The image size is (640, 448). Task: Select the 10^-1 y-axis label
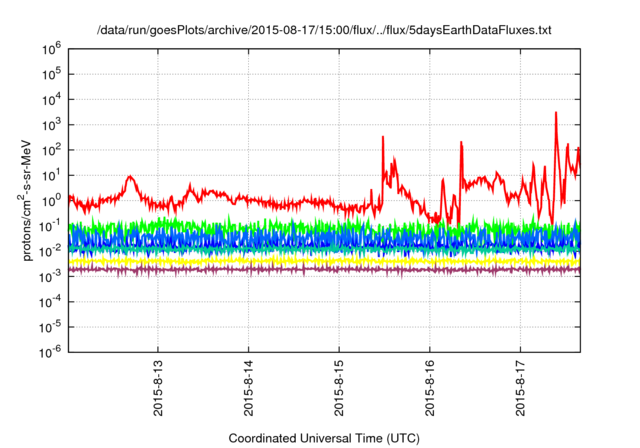pos(50,226)
